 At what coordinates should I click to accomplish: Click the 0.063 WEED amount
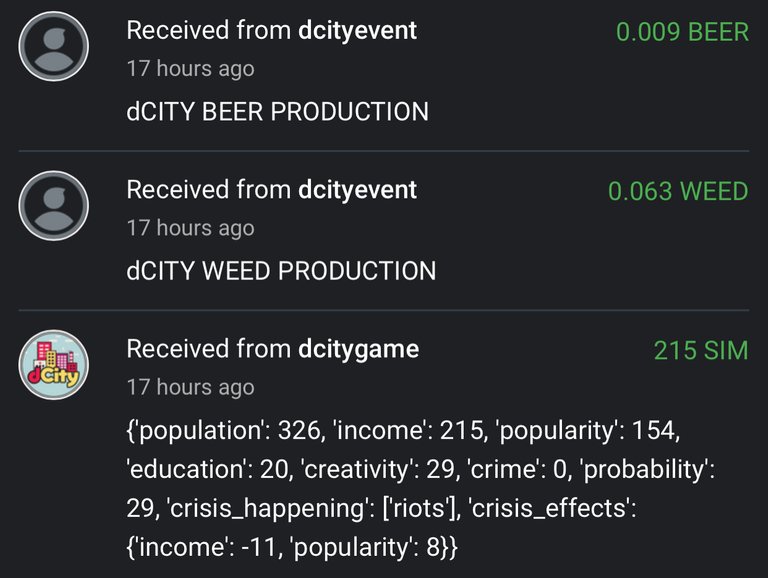point(678,191)
